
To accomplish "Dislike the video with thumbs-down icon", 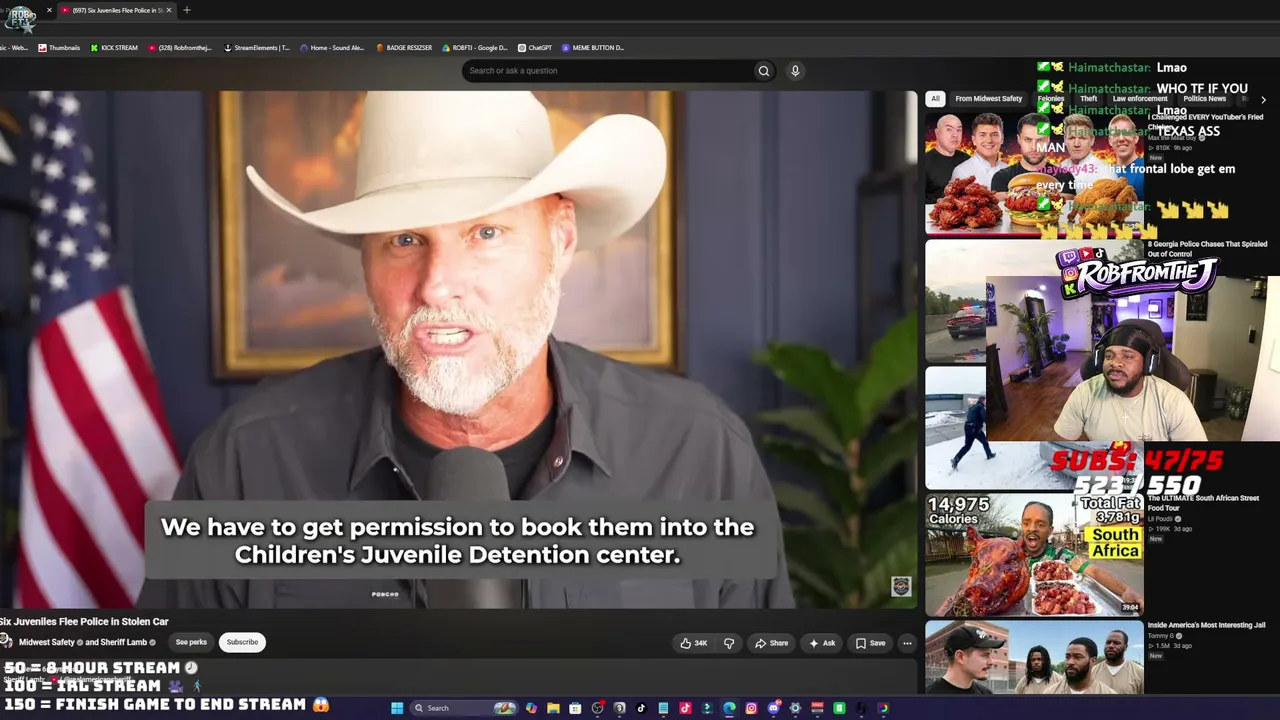I will 729,643.
